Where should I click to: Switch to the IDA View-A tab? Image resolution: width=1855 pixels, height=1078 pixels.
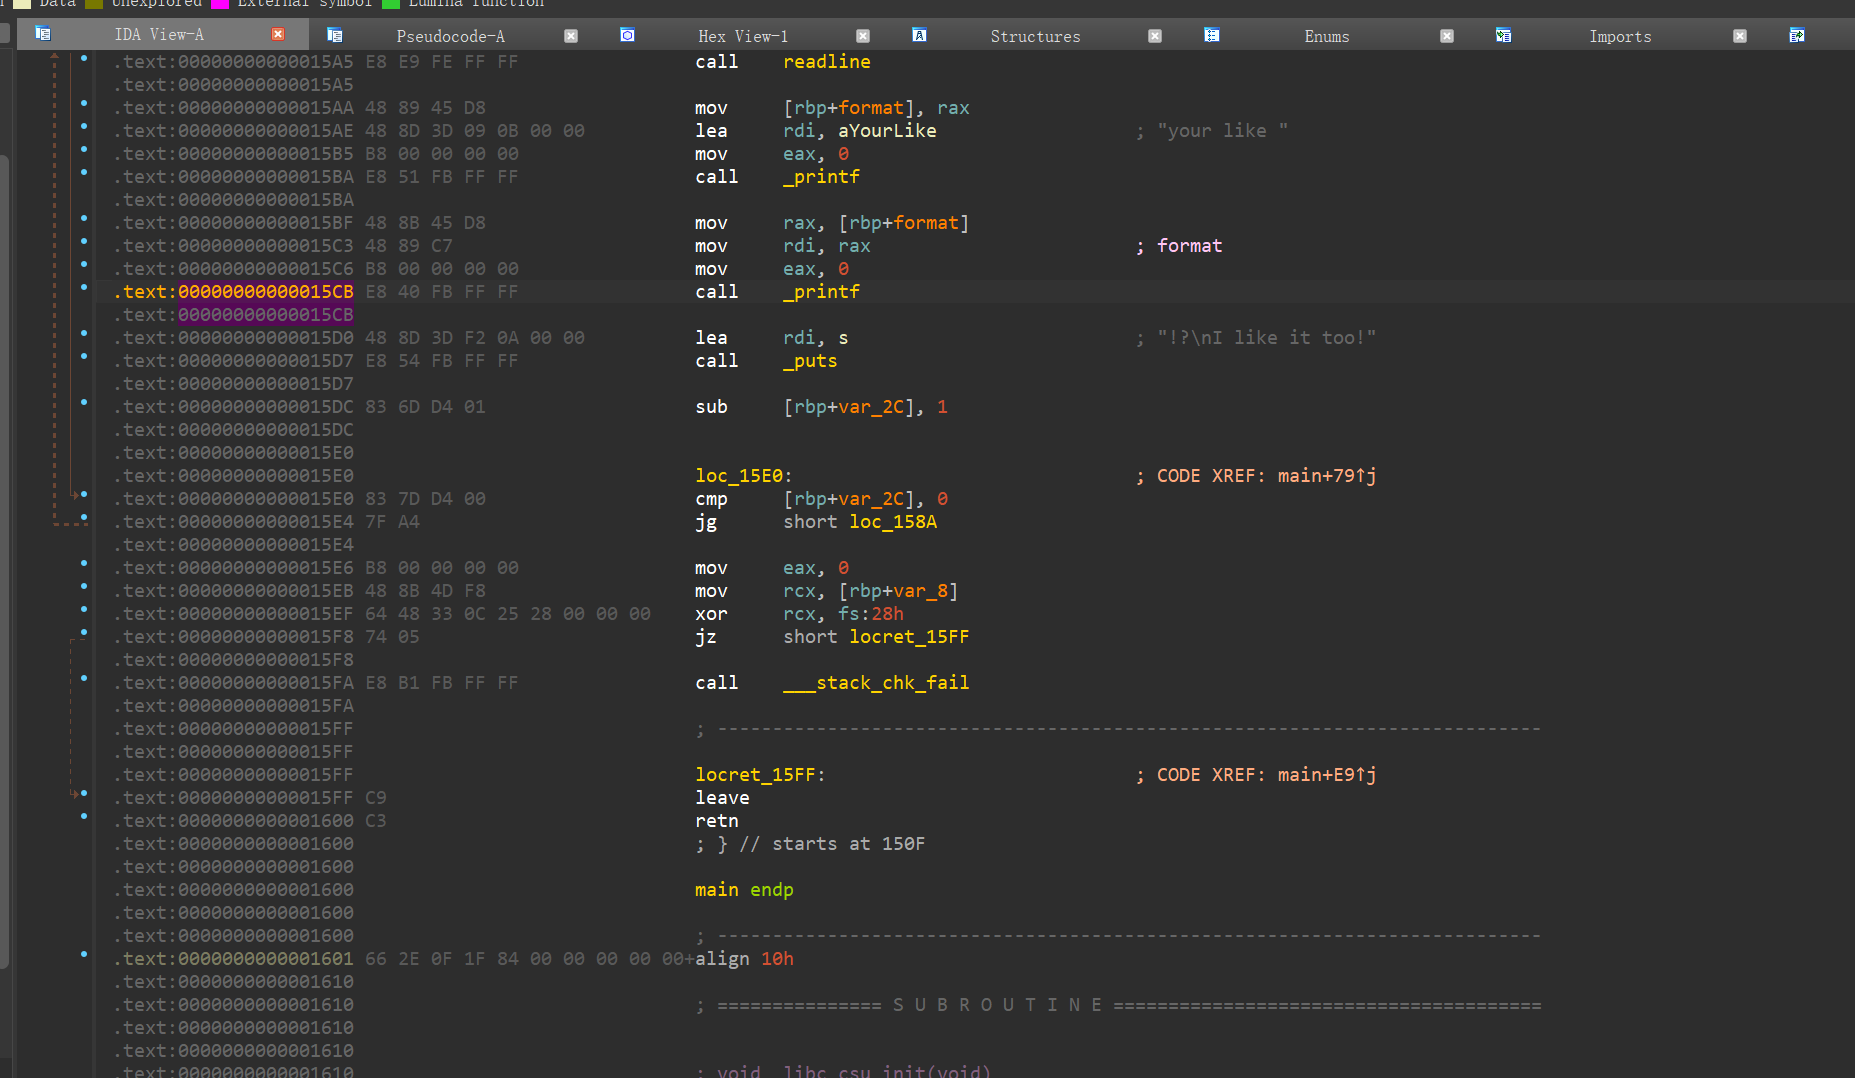pyautogui.click(x=159, y=35)
